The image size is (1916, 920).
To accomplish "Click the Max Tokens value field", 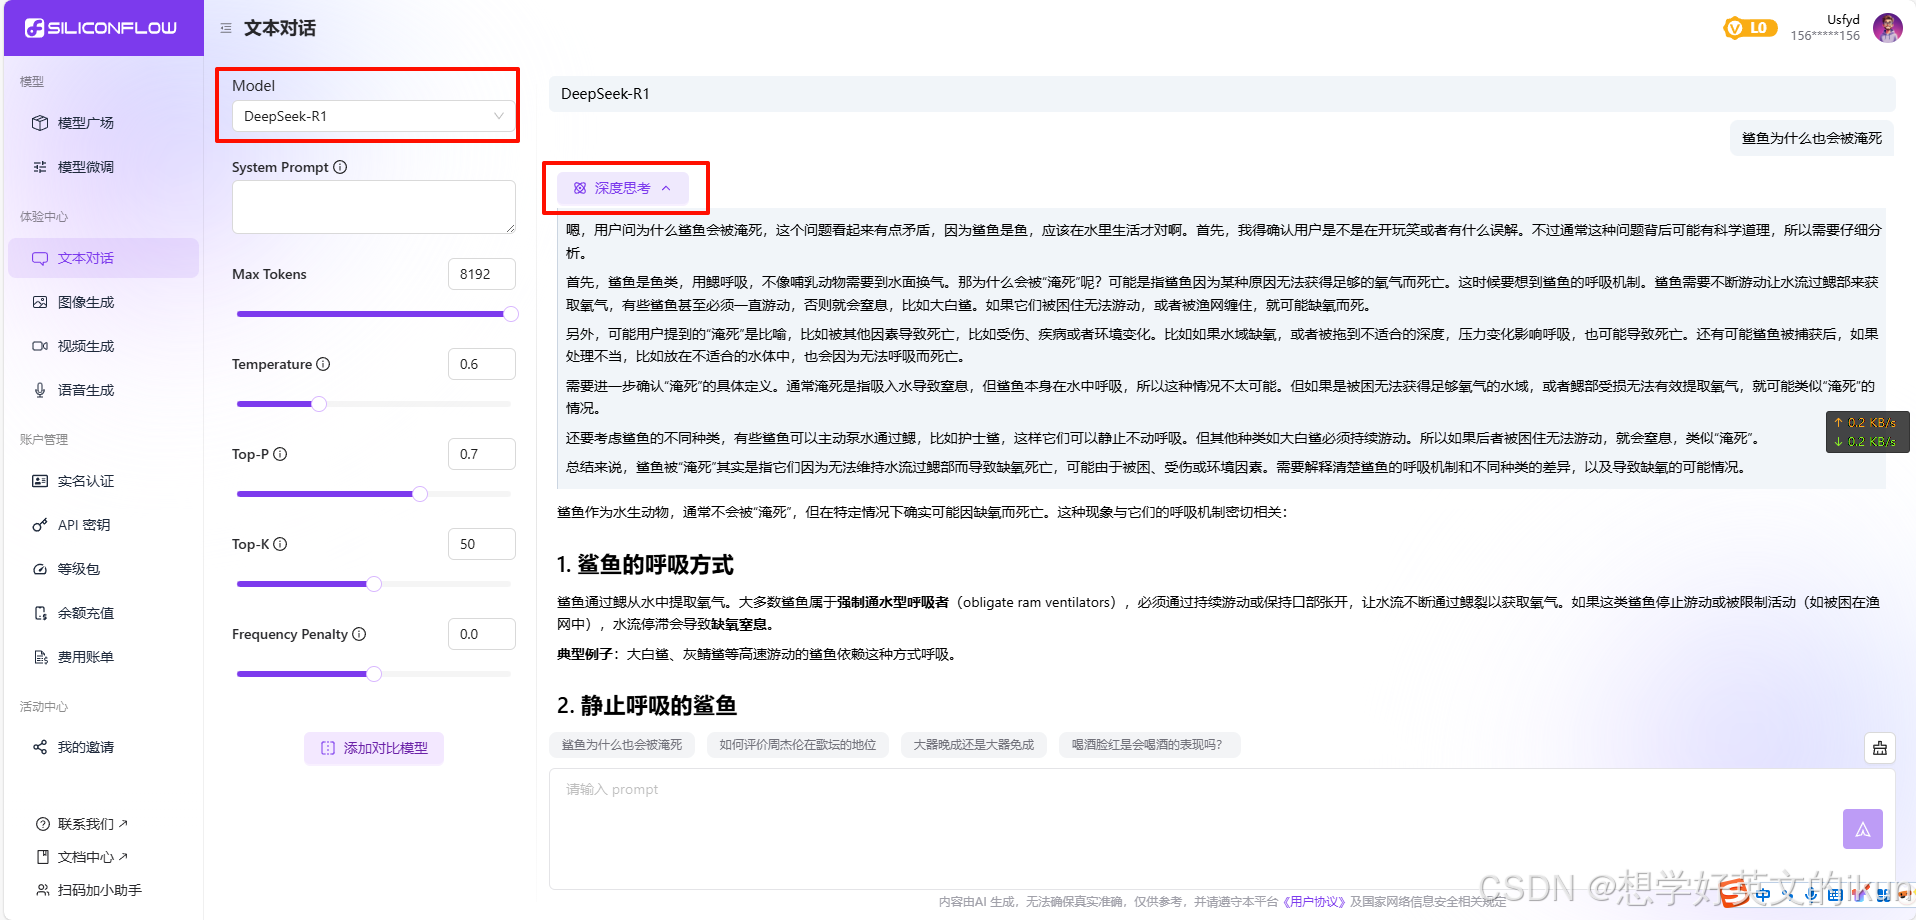I will tap(482, 274).
